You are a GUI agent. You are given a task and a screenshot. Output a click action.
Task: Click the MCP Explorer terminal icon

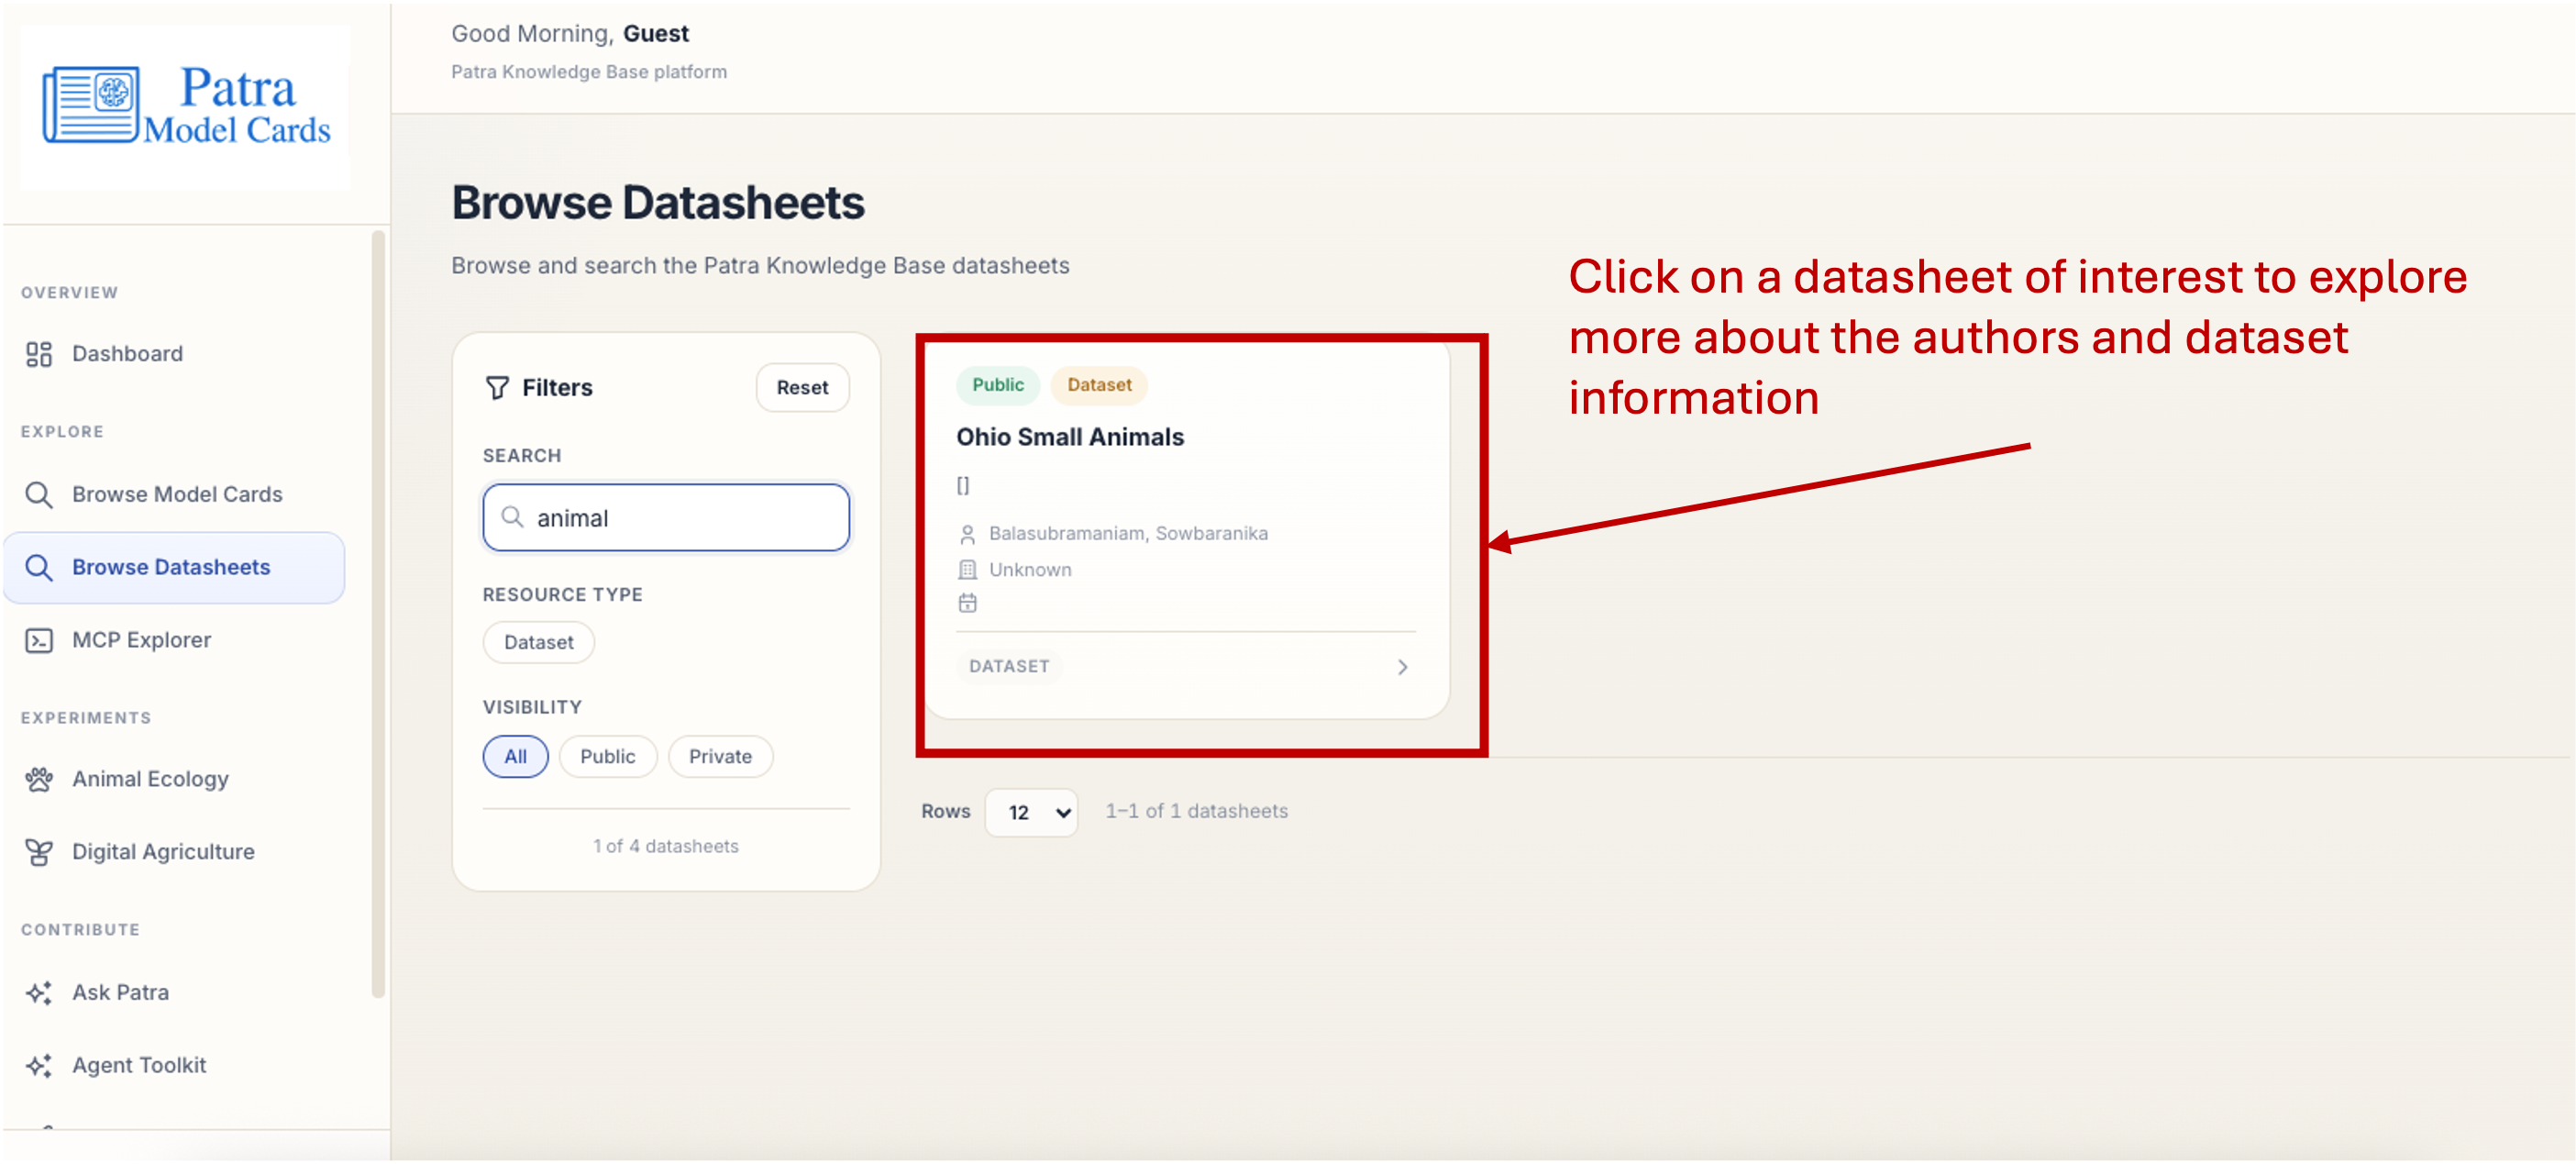[x=39, y=641]
